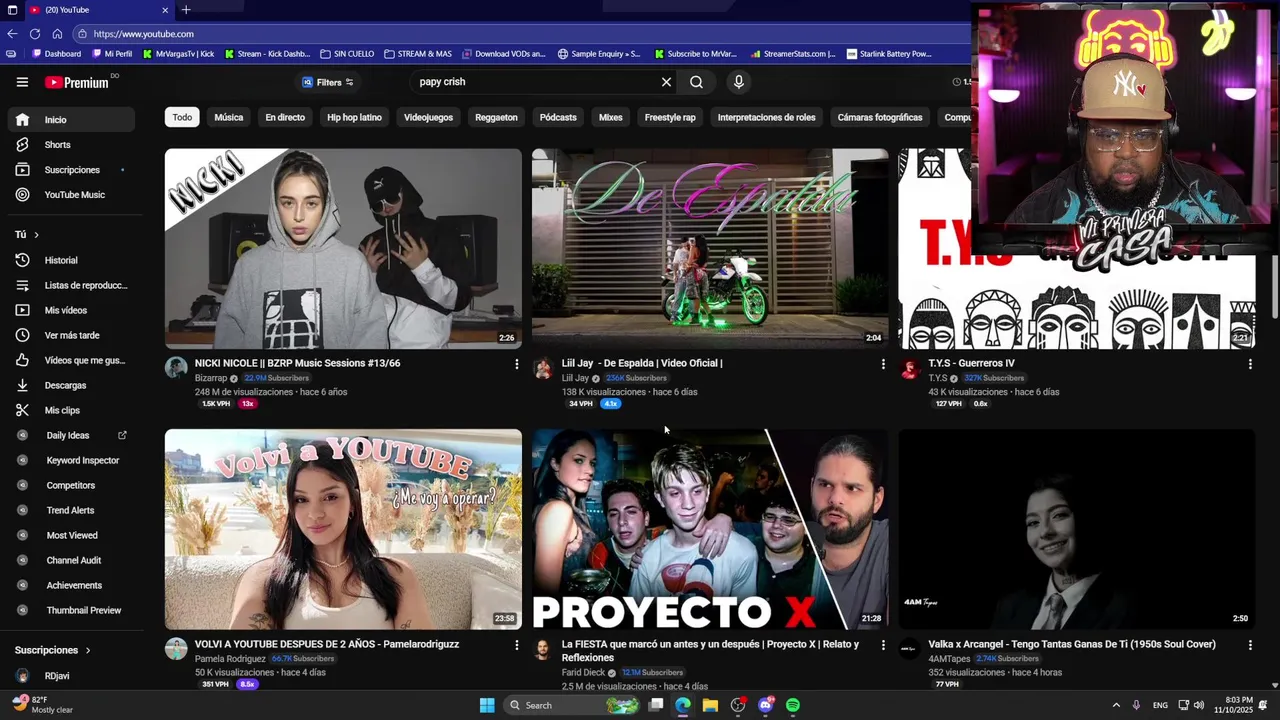Open Discord from the taskbar

click(x=766, y=705)
